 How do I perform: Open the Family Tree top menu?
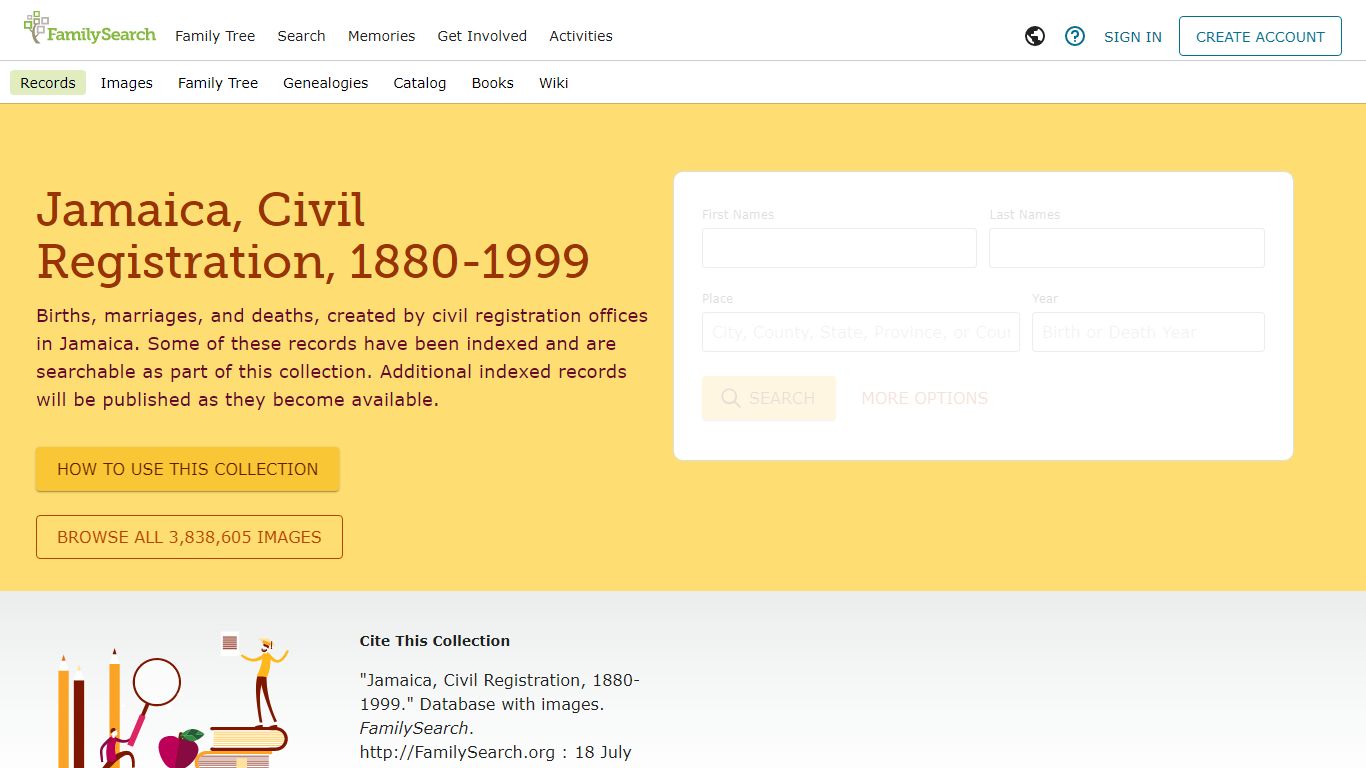coord(215,36)
